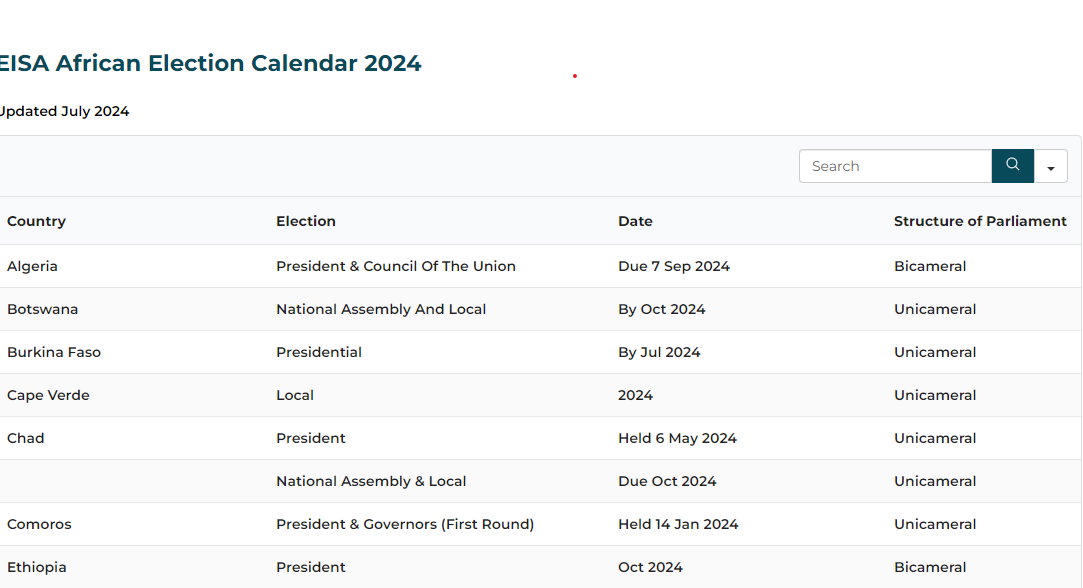Click the Date column header
The width and height of the screenshot is (1083, 588).
pos(635,221)
